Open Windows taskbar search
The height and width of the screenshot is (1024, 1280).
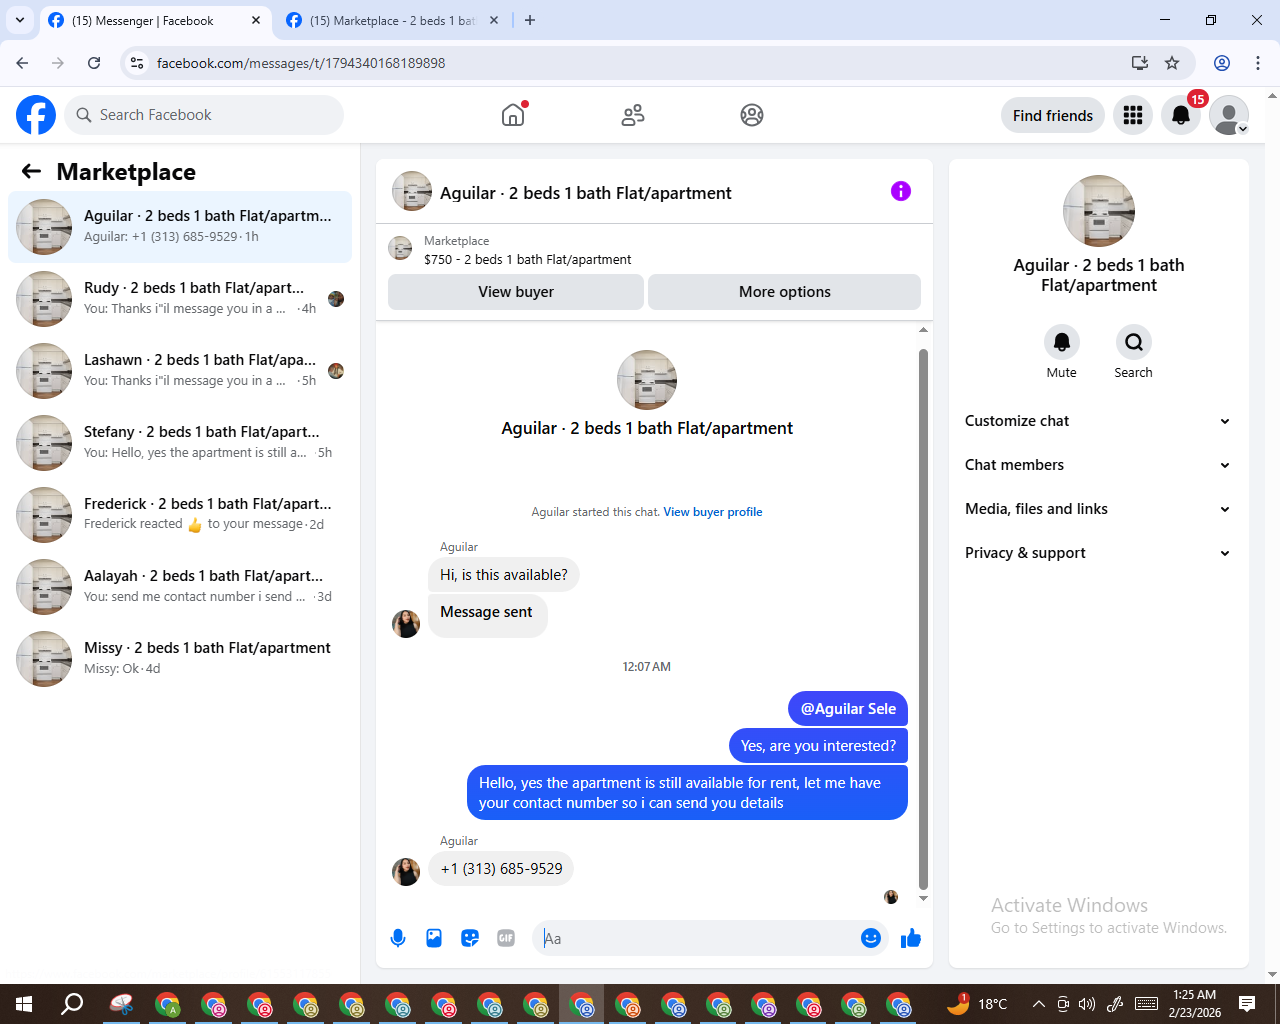72,1004
